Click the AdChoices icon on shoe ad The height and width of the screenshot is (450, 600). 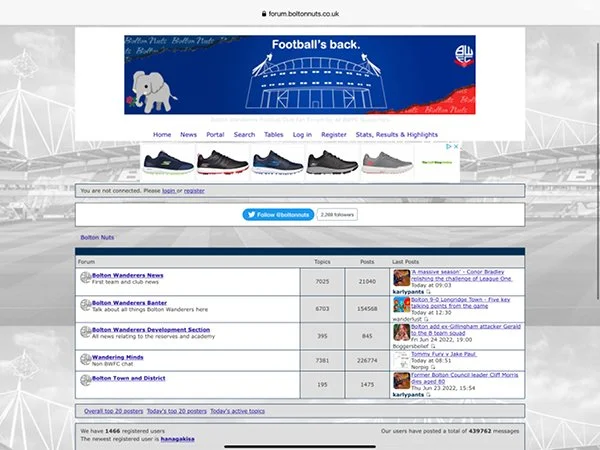click(449, 146)
